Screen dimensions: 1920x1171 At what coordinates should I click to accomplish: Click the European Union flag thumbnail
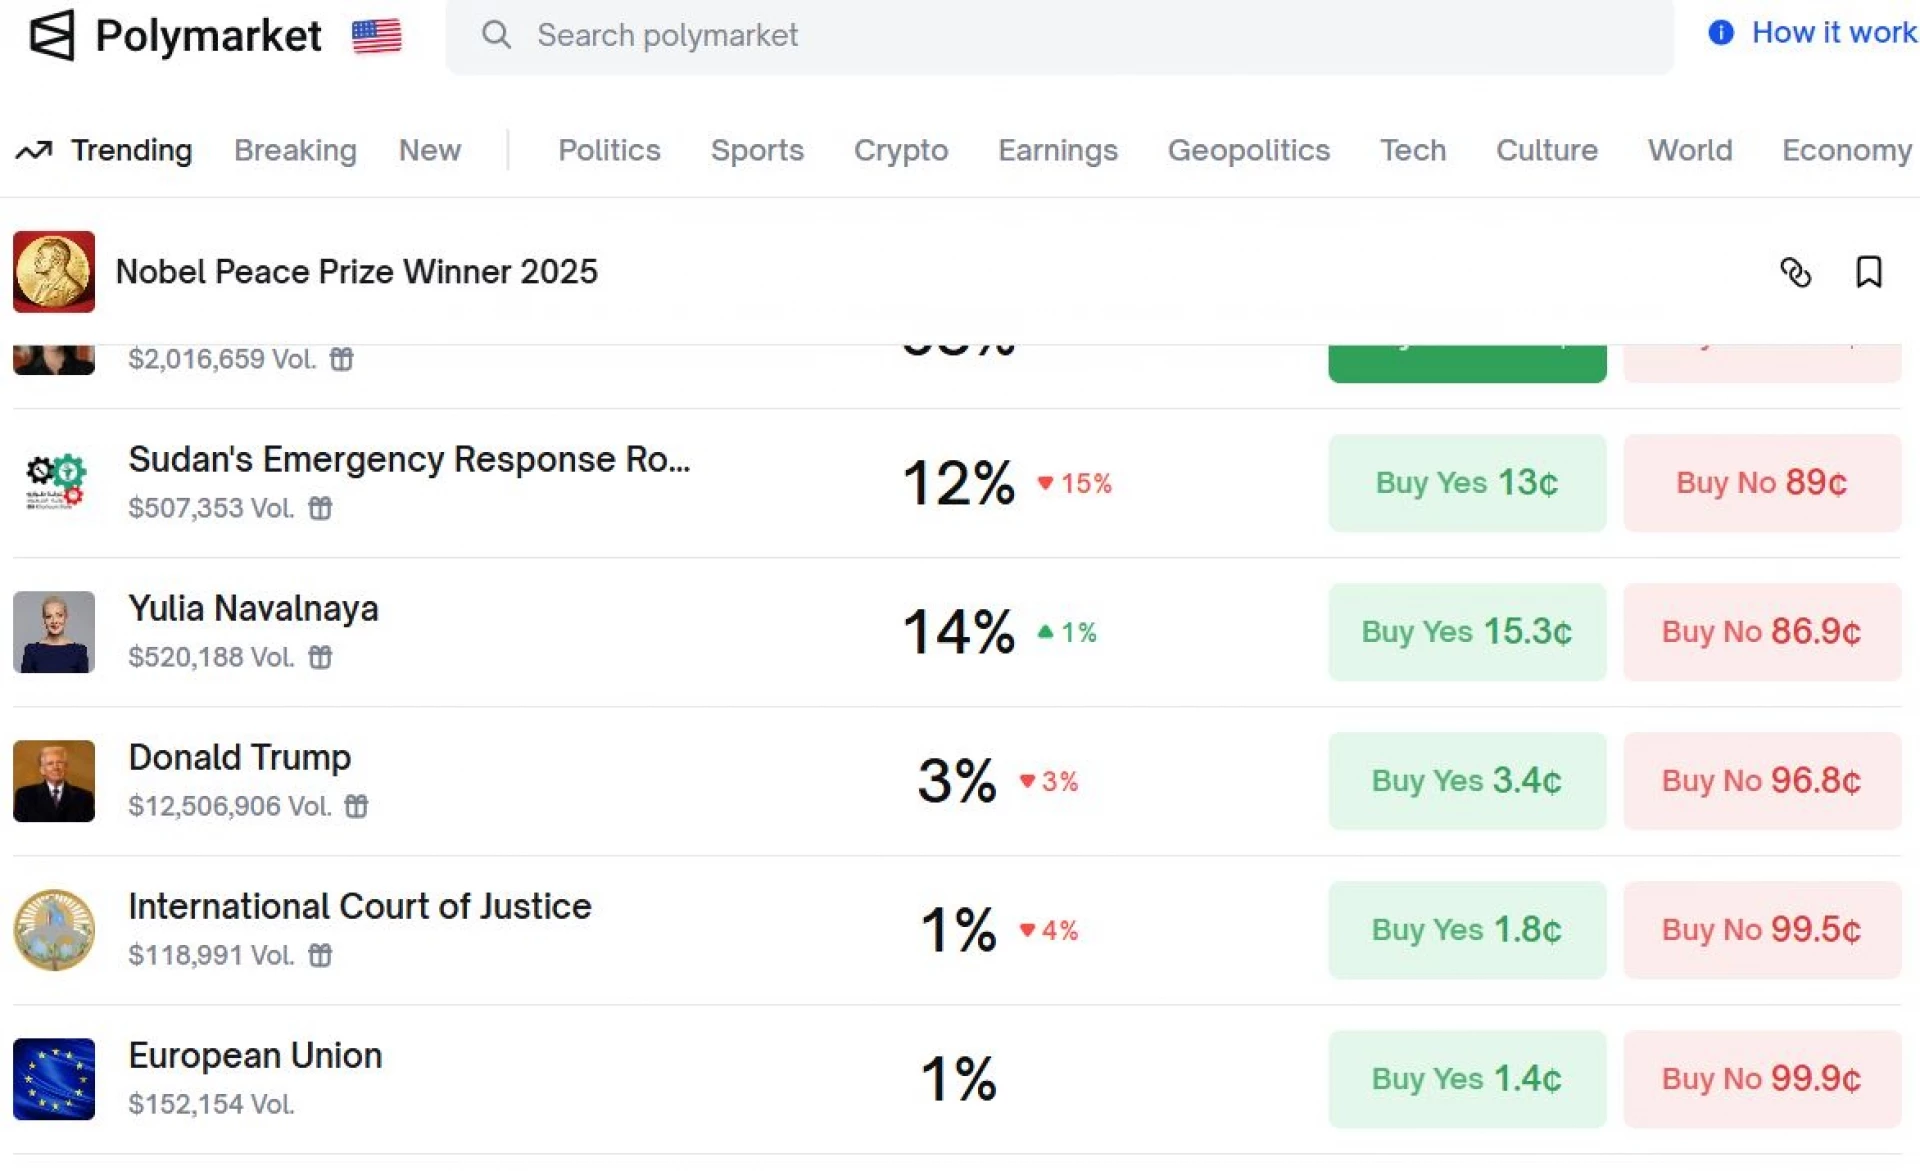54,1079
